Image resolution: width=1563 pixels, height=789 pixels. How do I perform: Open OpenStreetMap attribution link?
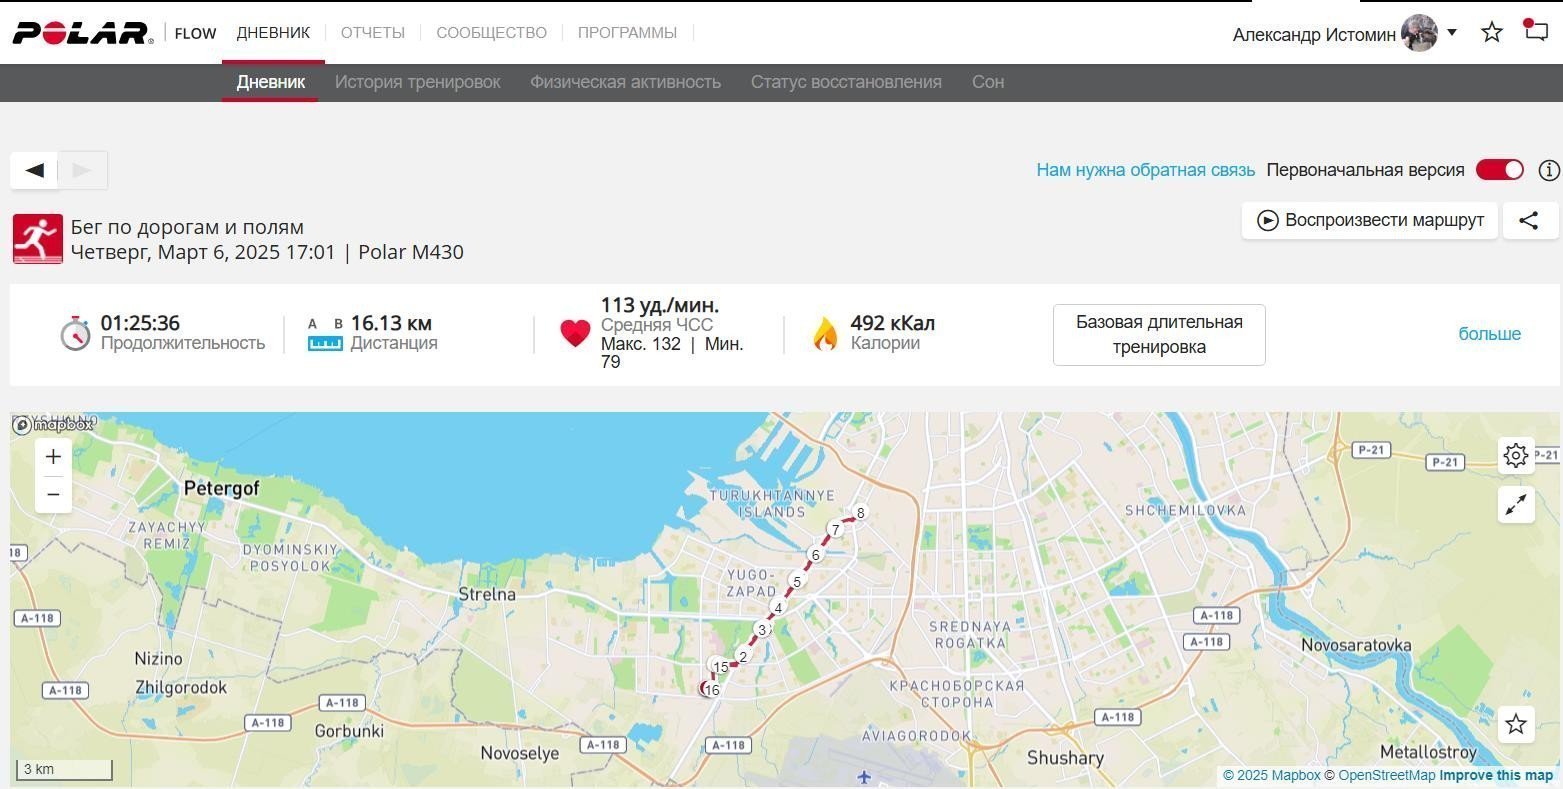(1387, 775)
